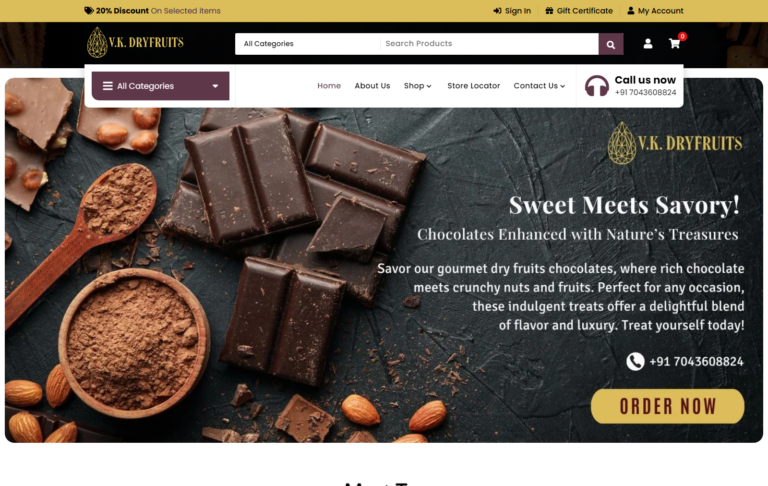Open the Store Locator page
This screenshot has width=768, height=486.
click(473, 86)
